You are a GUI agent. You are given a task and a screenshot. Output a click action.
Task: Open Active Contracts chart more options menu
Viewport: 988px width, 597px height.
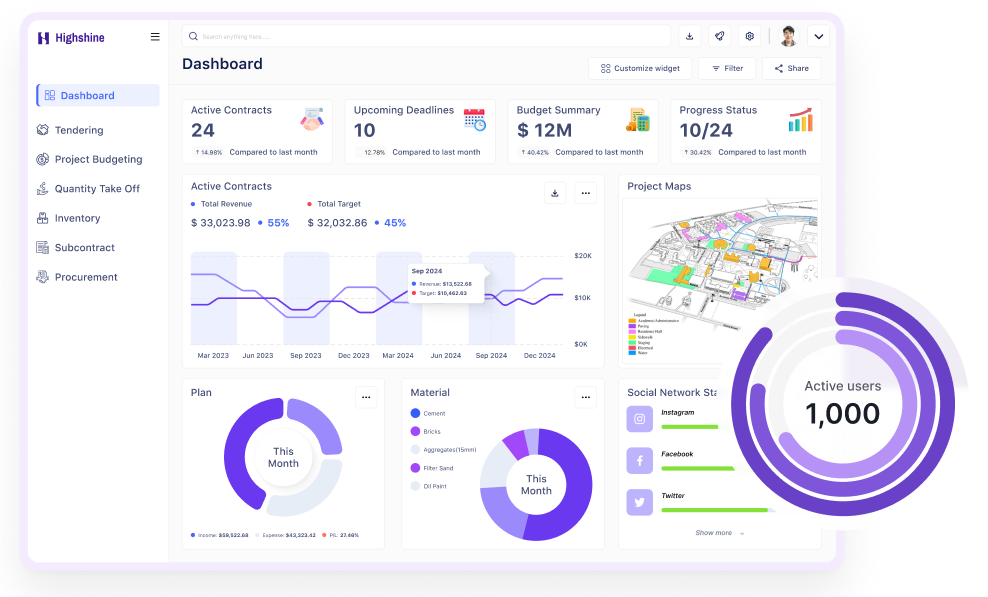click(x=585, y=193)
